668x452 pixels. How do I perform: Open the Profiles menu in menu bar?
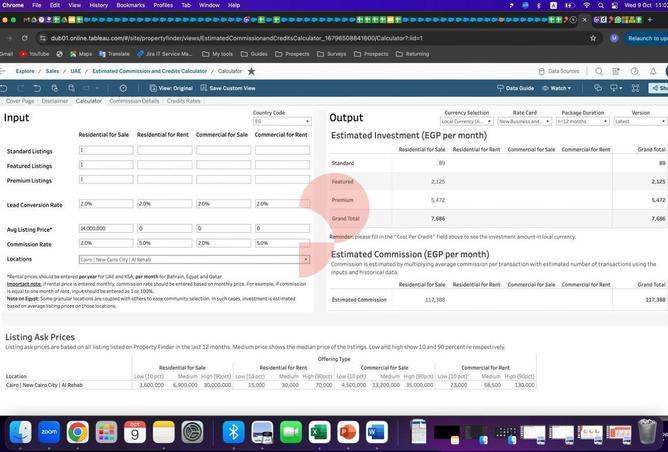[x=163, y=5]
